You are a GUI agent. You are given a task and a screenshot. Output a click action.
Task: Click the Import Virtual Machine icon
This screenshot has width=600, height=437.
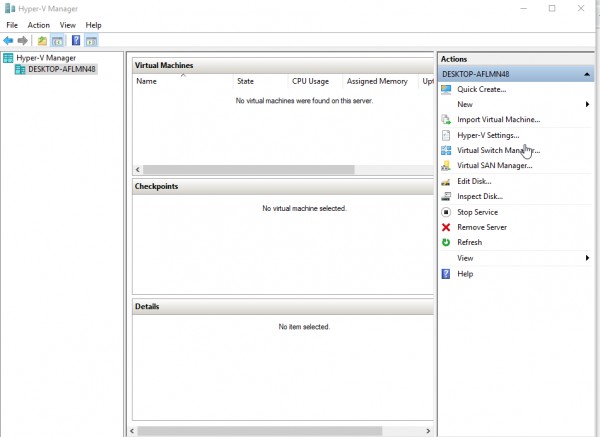(x=446, y=119)
